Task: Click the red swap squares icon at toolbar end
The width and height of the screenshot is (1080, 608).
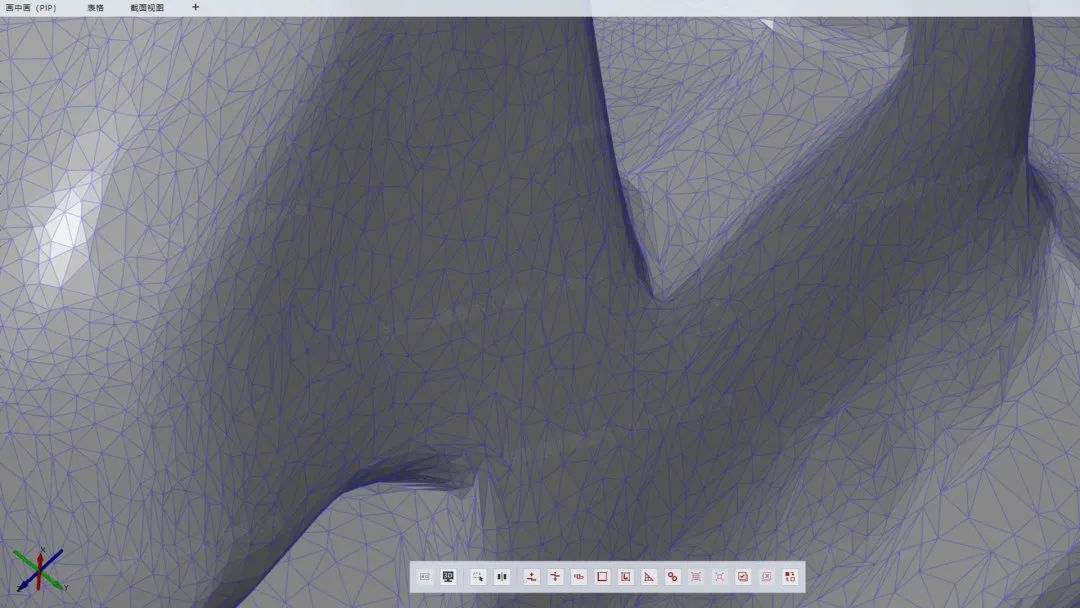Action: click(x=790, y=577)
